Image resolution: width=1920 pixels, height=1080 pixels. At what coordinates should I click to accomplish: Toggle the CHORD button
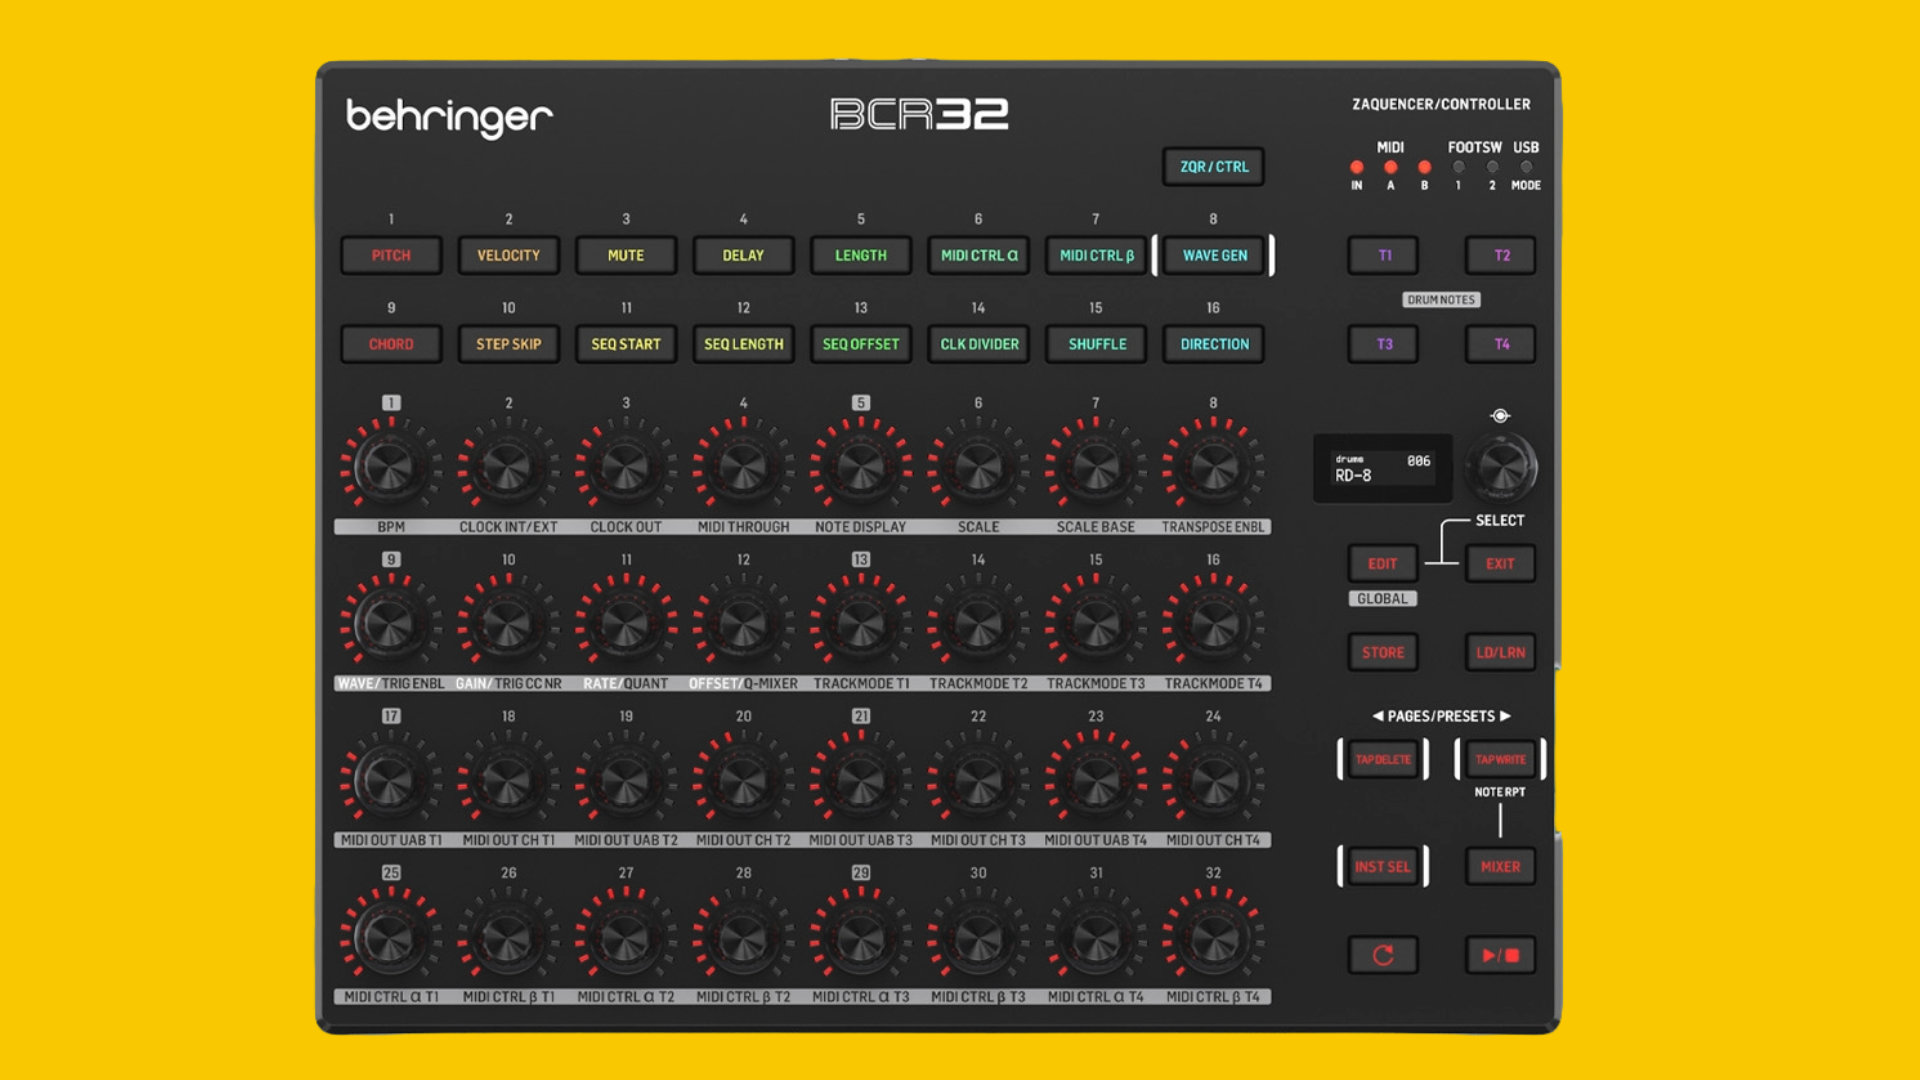pos(391,344)
